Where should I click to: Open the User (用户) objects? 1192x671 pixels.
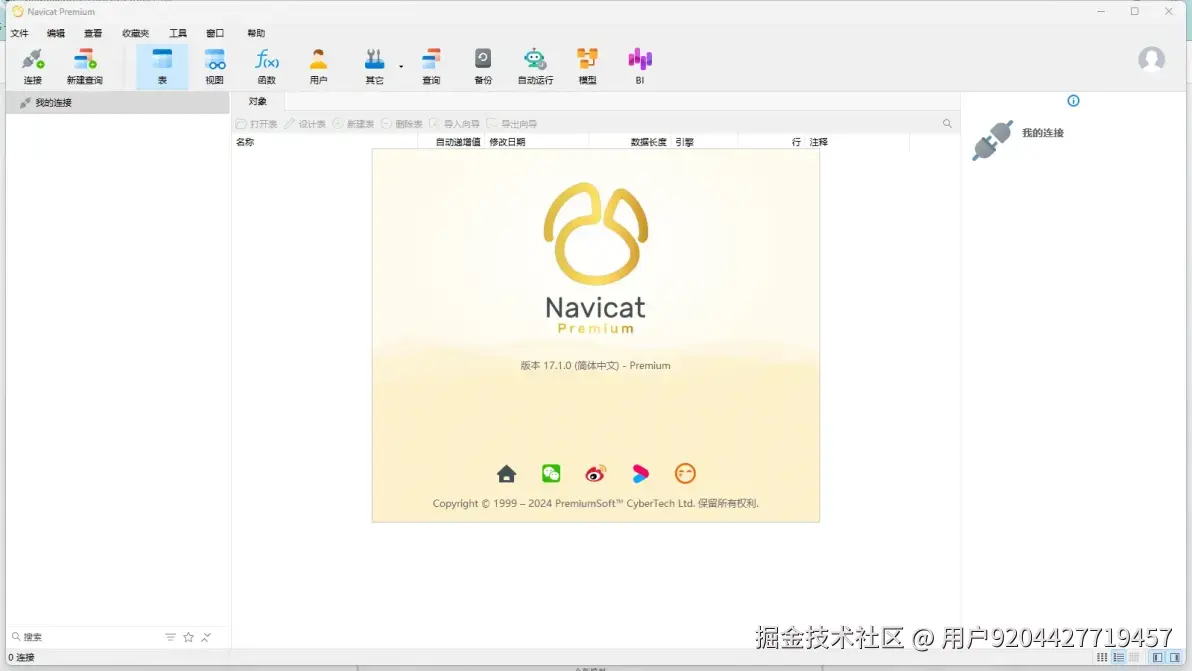(319, 66)
